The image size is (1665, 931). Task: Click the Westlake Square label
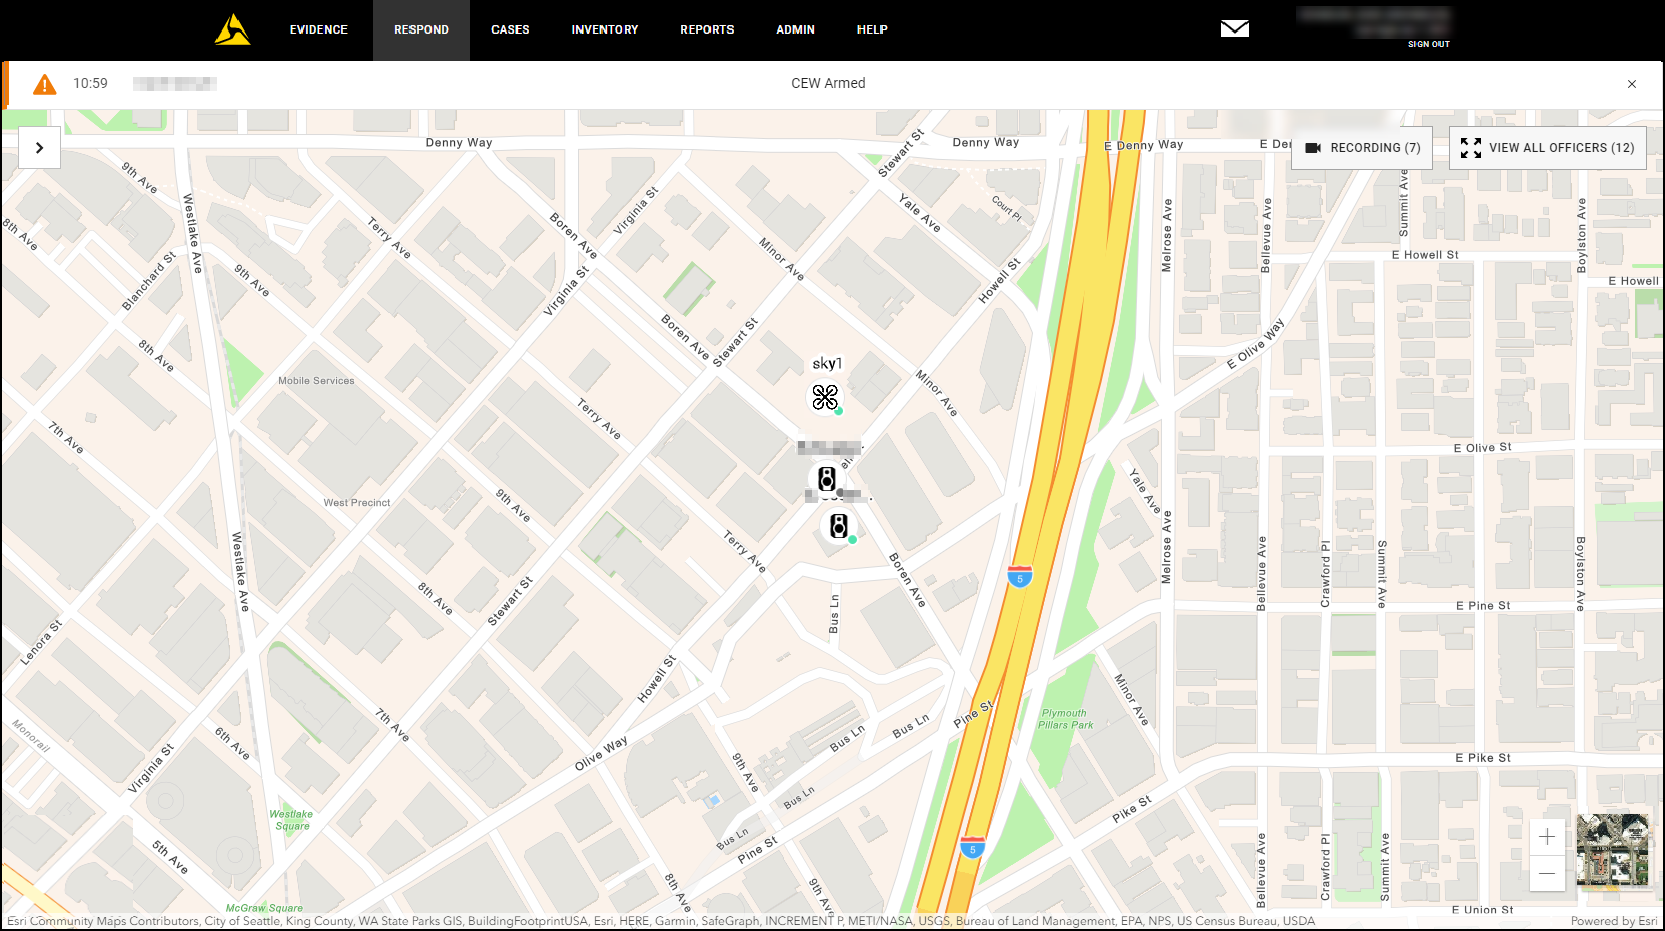pyautogui.click(x=291, y=820)
